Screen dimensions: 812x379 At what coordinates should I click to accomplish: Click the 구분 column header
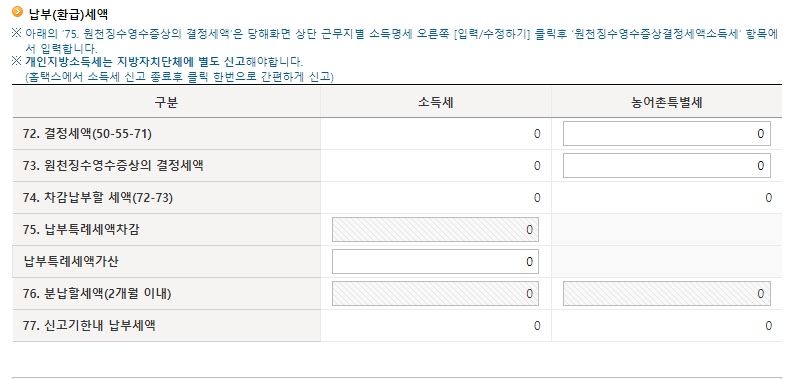pos(166,102)
